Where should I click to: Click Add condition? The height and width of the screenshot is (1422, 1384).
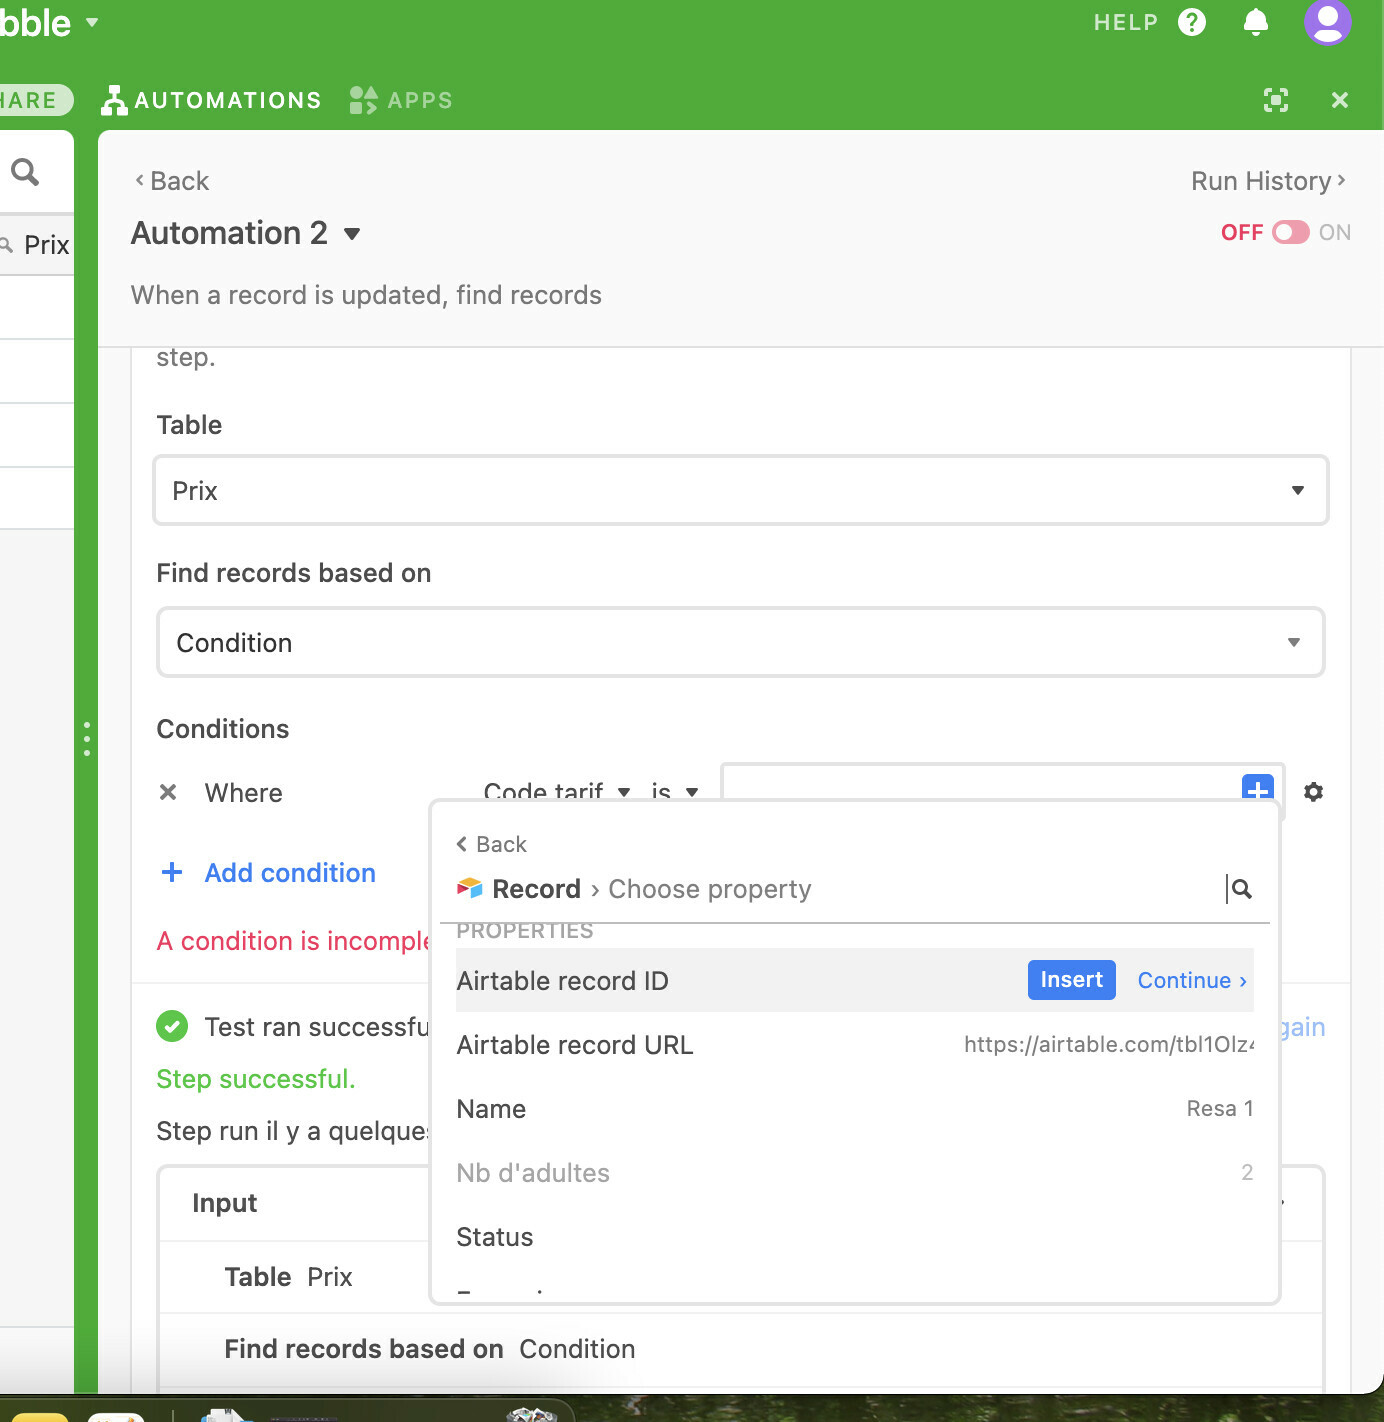point(269,873)
